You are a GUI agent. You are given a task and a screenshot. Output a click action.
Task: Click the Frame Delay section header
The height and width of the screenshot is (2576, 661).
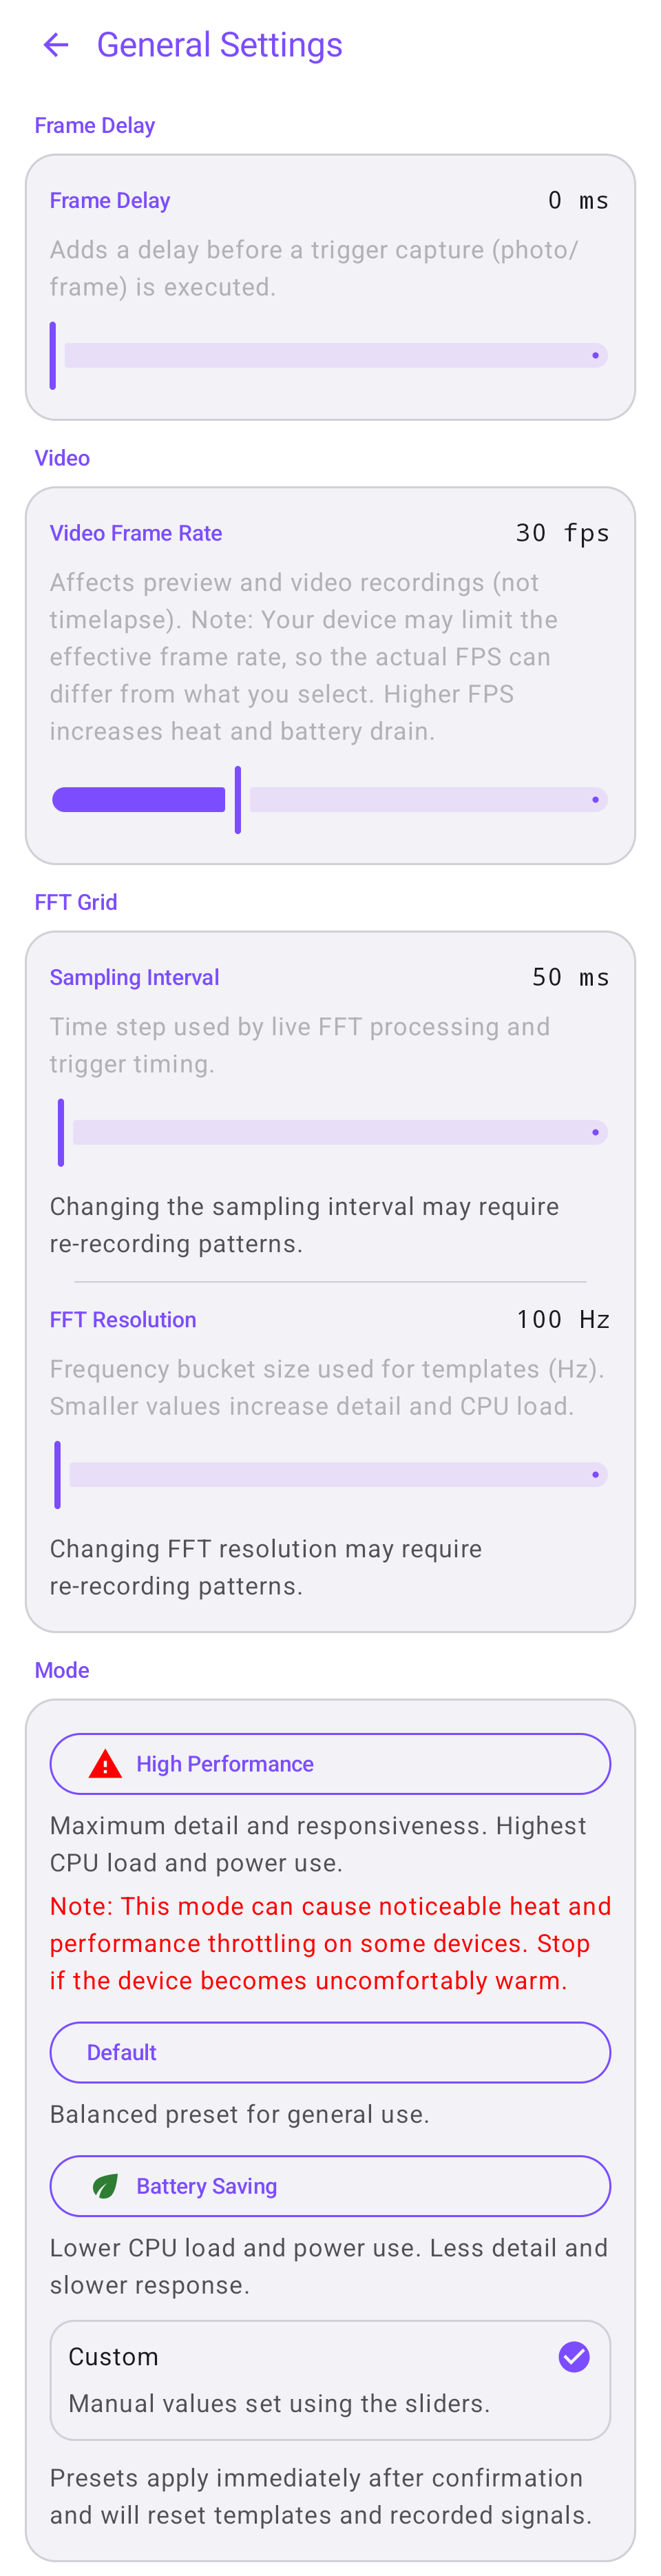point(95,125)
